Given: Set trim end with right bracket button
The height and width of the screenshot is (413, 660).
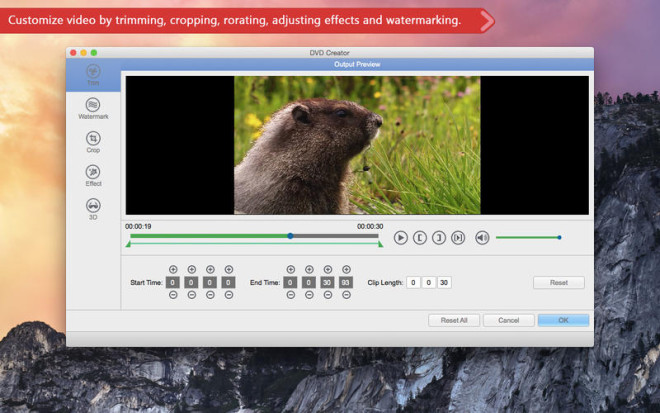Looking at the screenshot, I should 438,237.
